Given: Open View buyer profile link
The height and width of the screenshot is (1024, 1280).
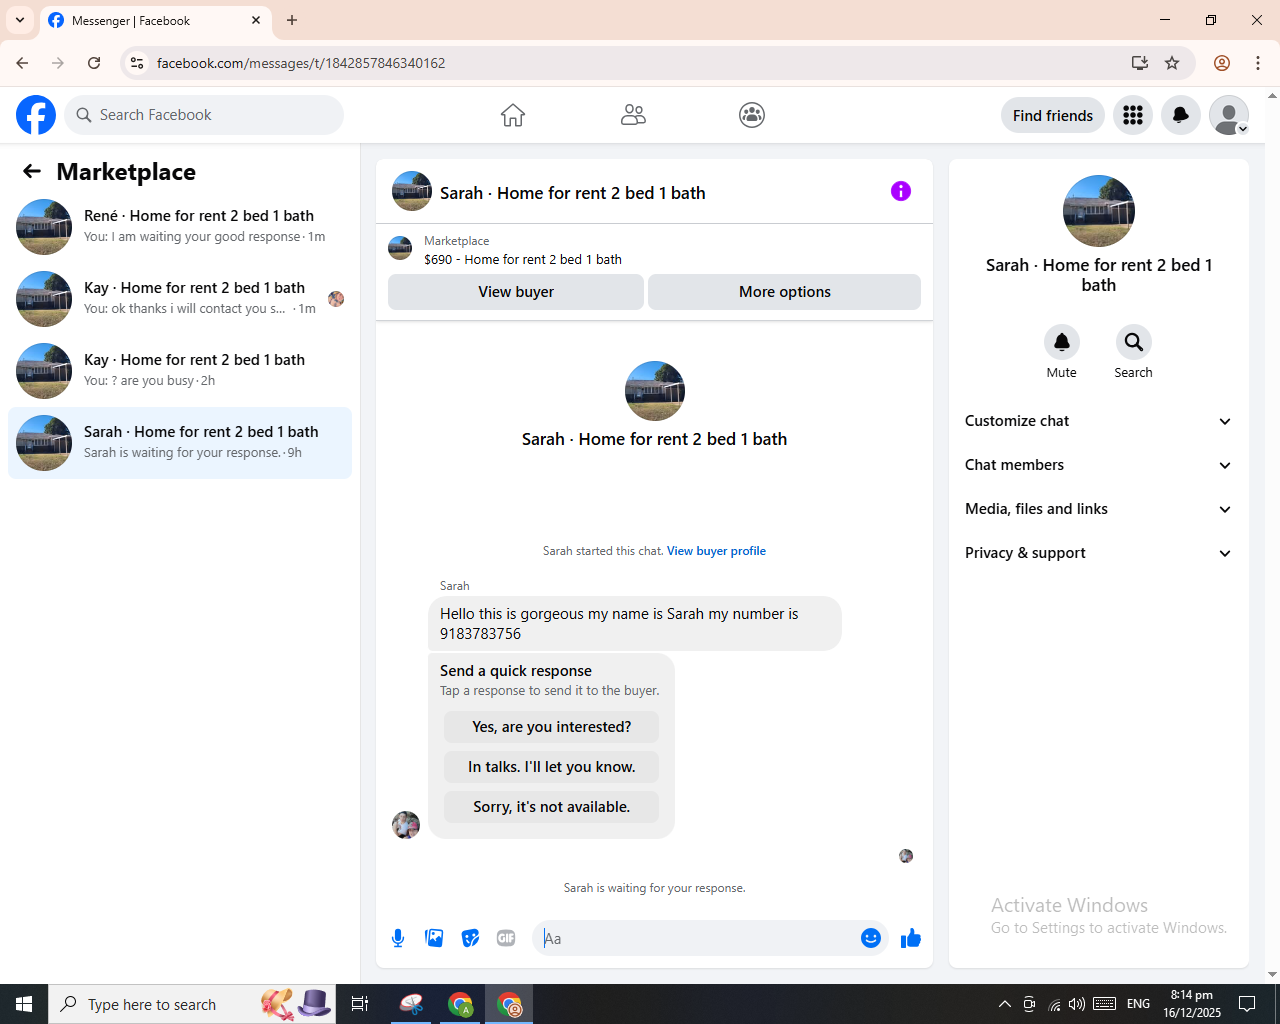Looking at the screenshot, I should click(716, 551).
